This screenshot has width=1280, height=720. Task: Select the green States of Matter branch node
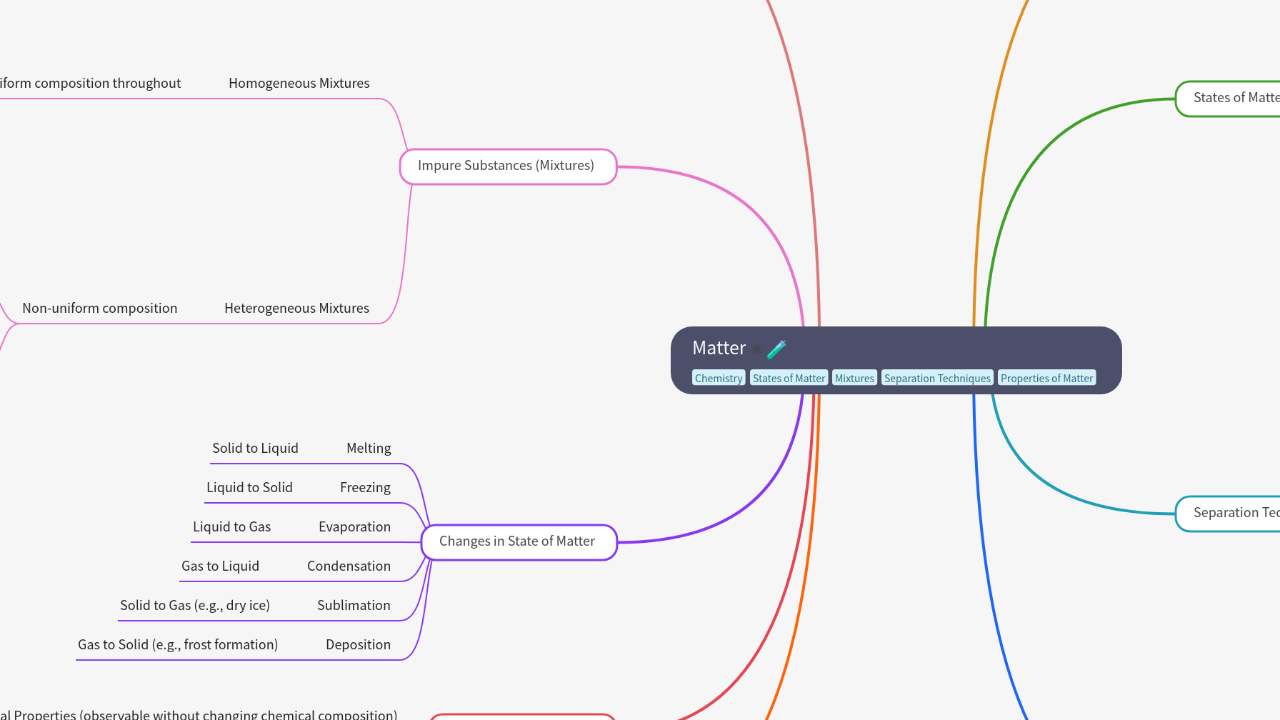(1228, 98)
